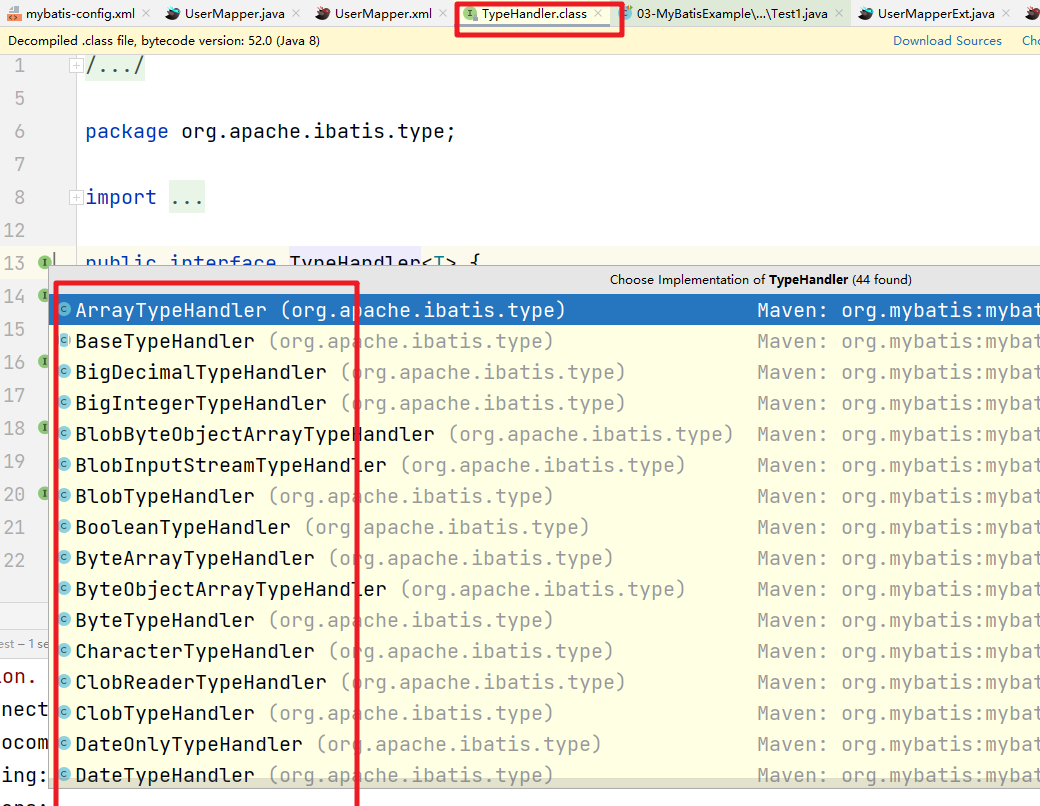Close the mybatis-config.xml tab
The image size is (1040, 806).
point(146,13)
